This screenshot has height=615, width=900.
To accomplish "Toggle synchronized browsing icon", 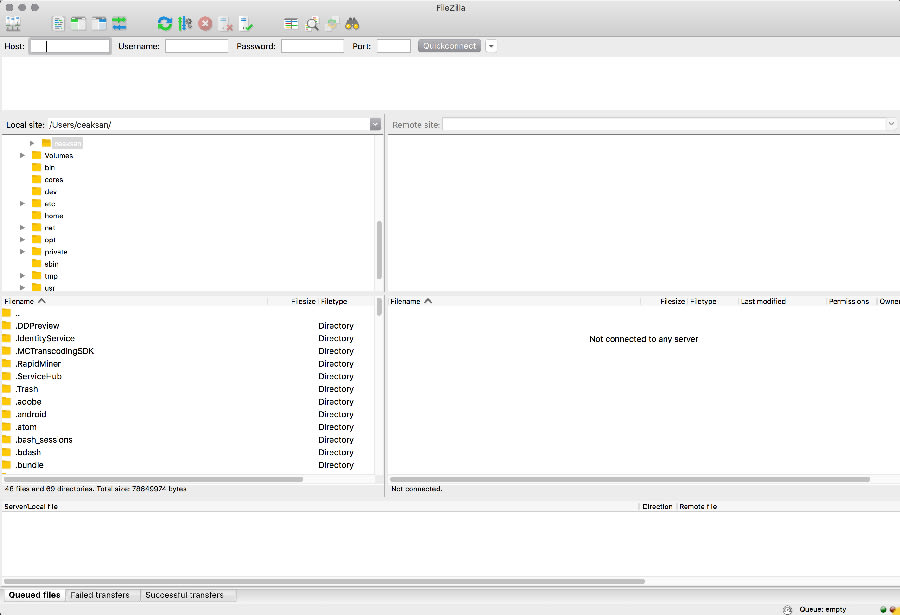I will click(x=332, y=24).
